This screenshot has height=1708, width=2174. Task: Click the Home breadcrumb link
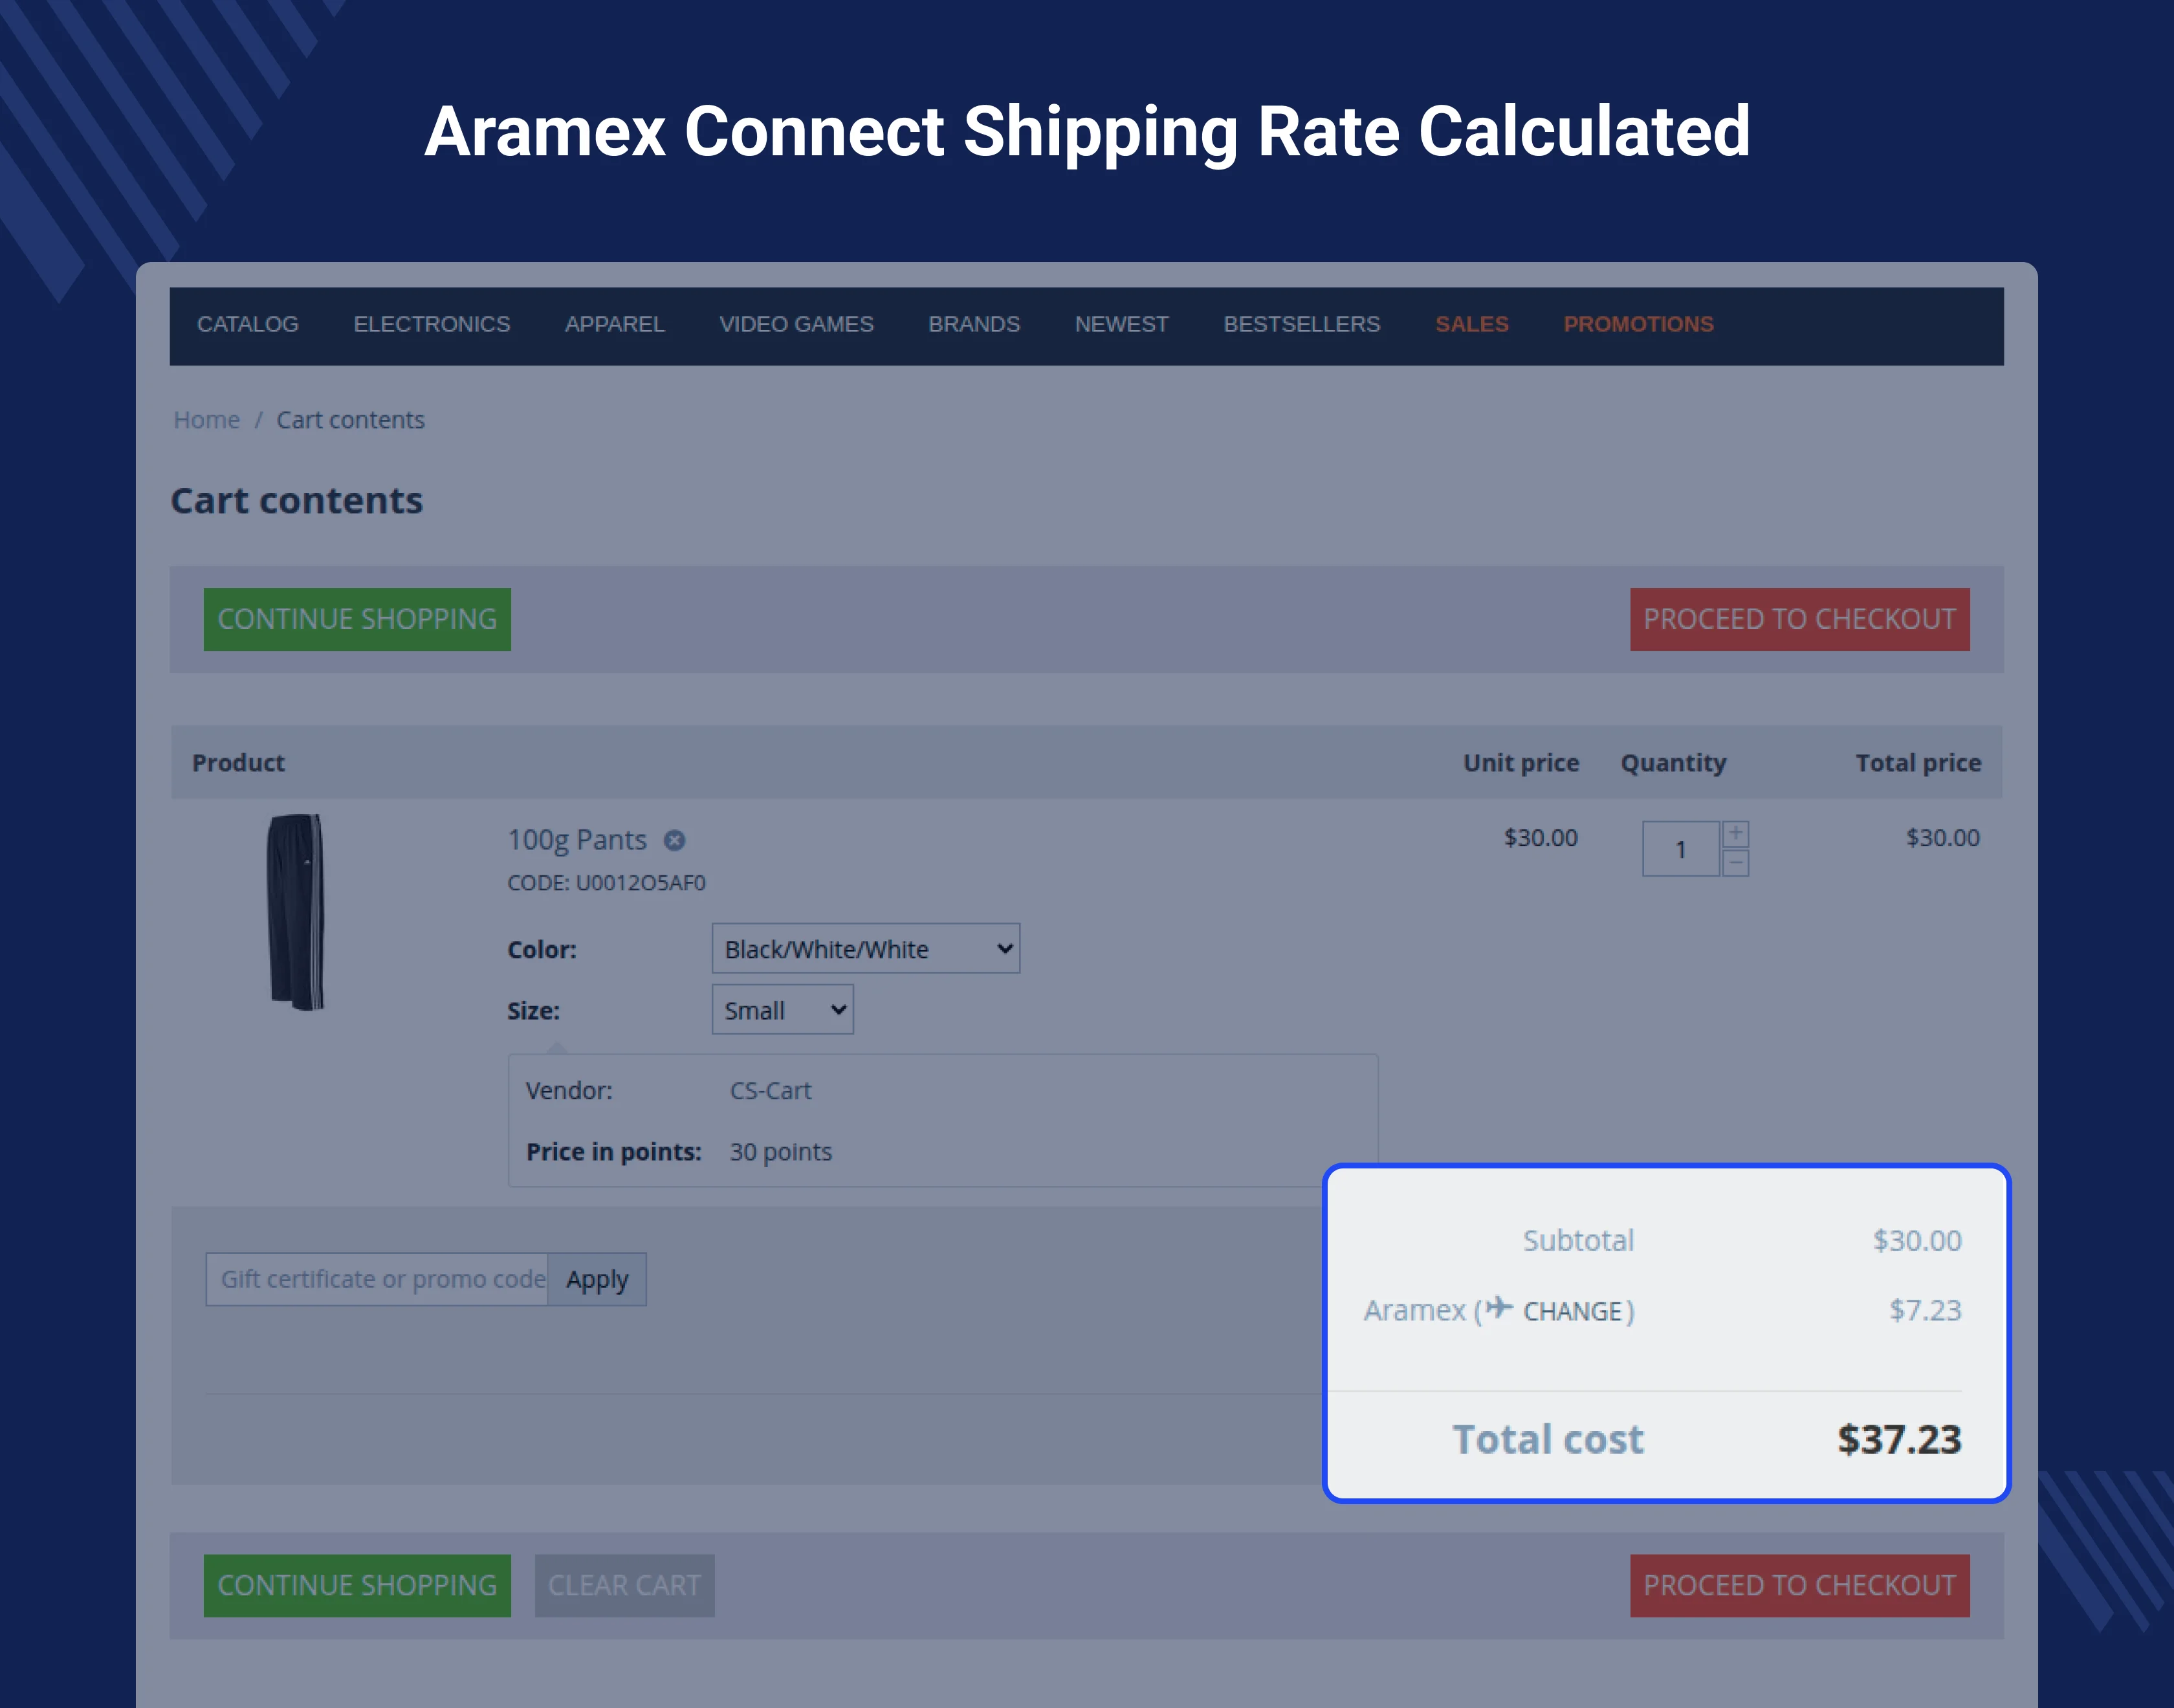tap(207, 420)
